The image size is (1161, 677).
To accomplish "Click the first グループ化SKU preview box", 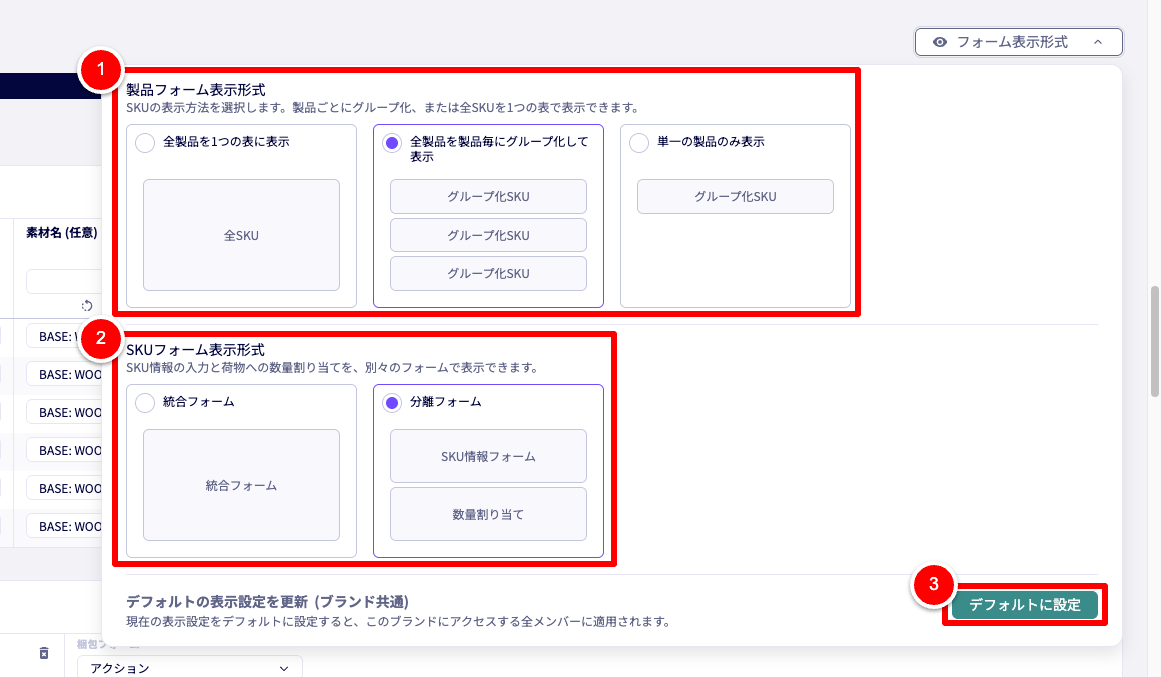I will (488, 196).
